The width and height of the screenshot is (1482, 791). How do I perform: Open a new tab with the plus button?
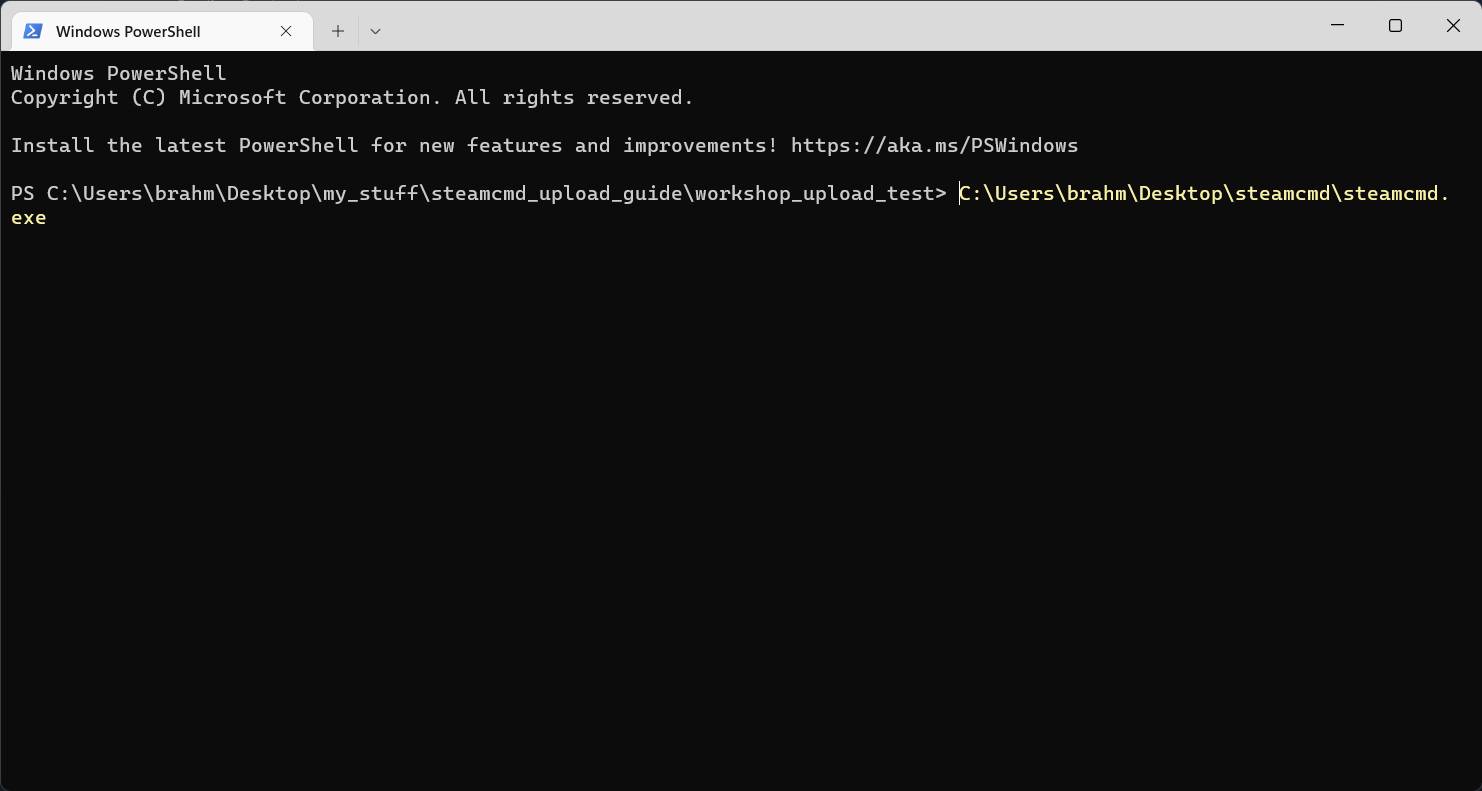pyautogui.click(x=338, y=31)
